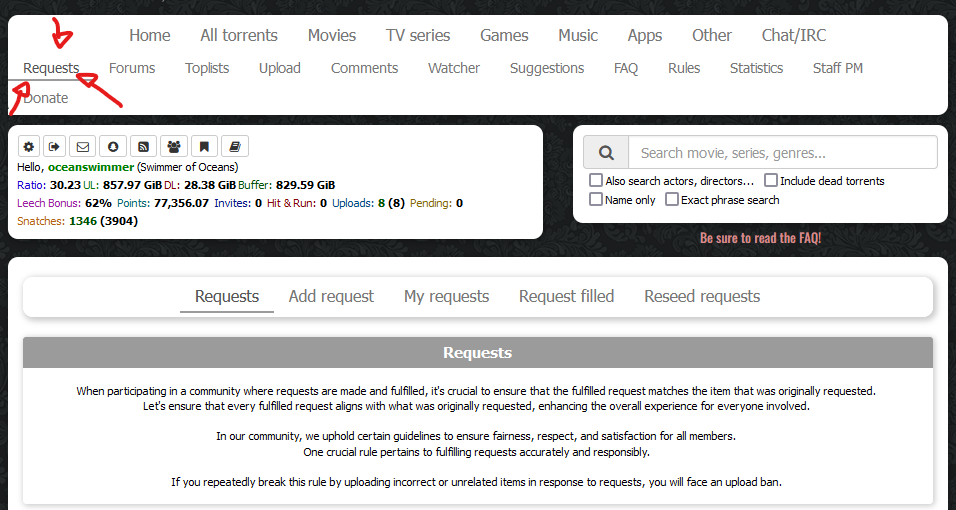Open messages with the envelope icon
This screenshot has width=956, height=510.
pos(83,146)
